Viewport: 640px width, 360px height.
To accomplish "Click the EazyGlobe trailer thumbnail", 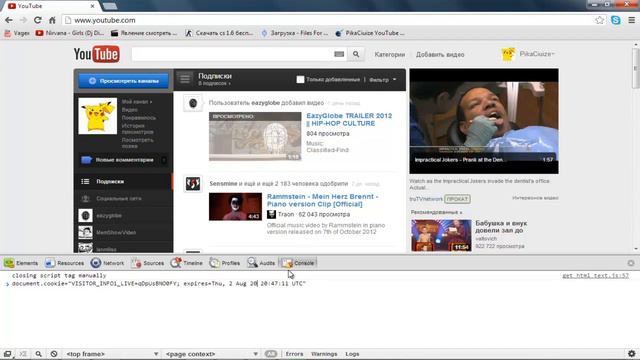I will pos(255,136).
